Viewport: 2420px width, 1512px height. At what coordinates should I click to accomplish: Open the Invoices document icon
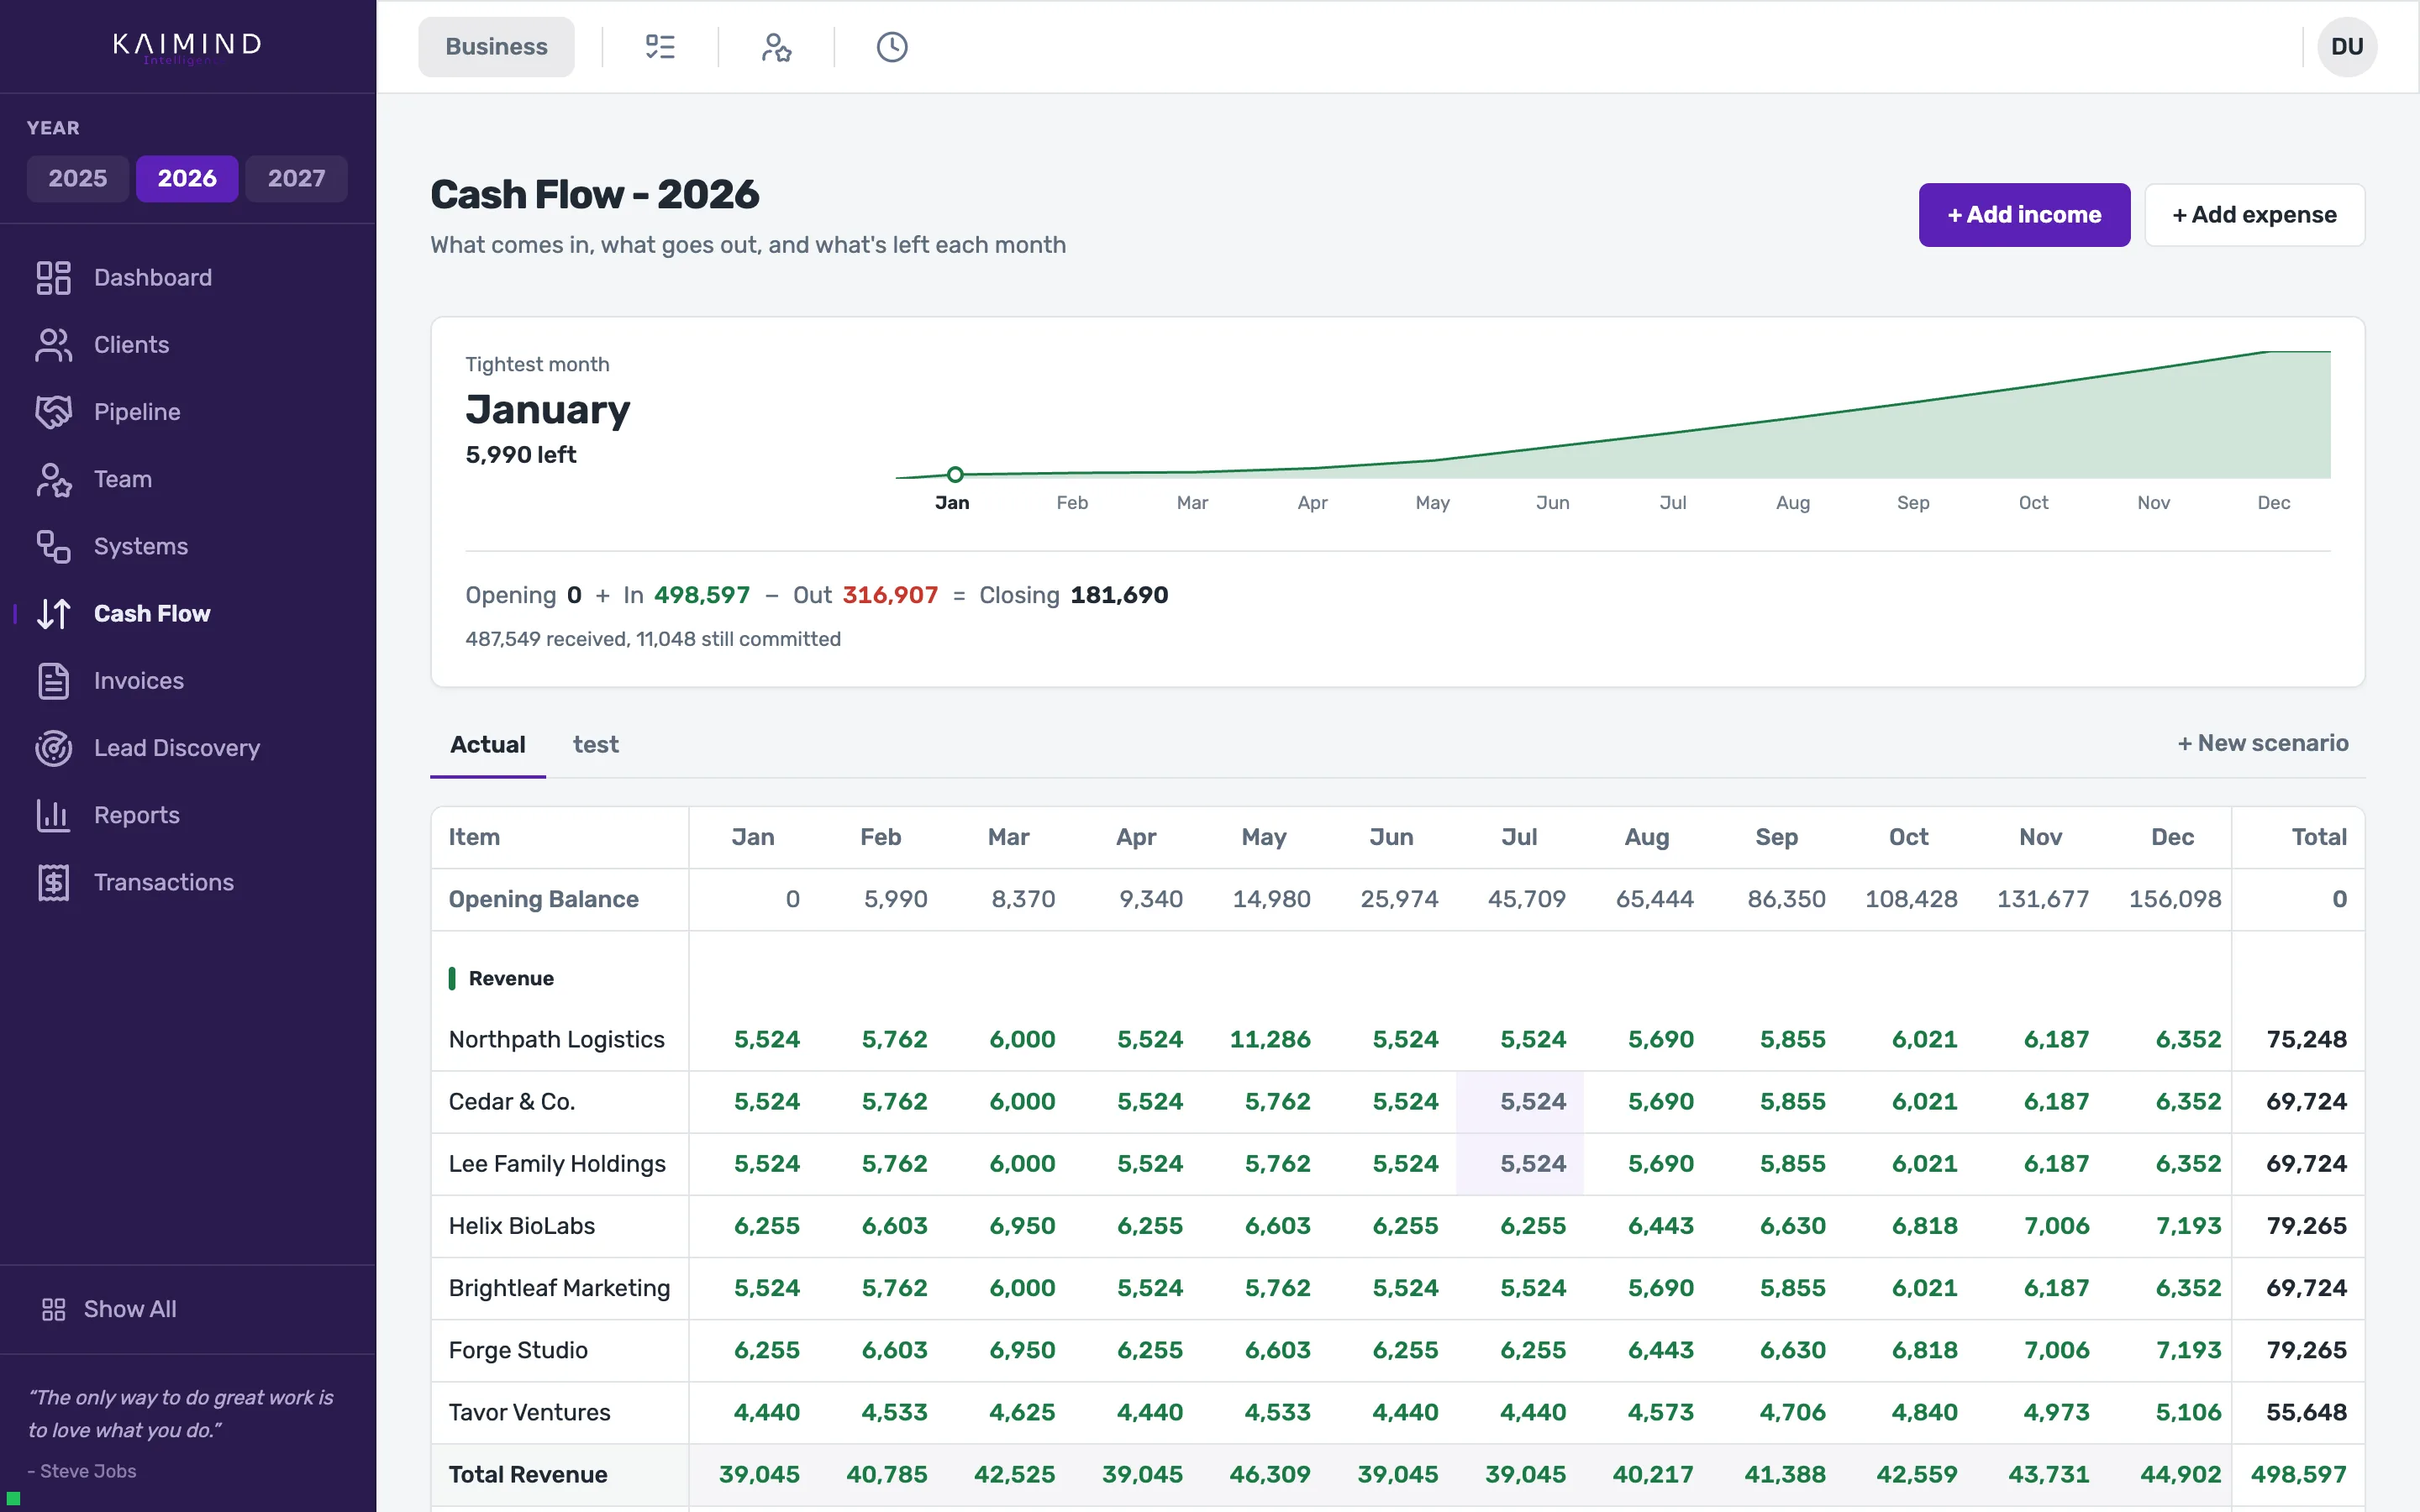tap(53, 681)
